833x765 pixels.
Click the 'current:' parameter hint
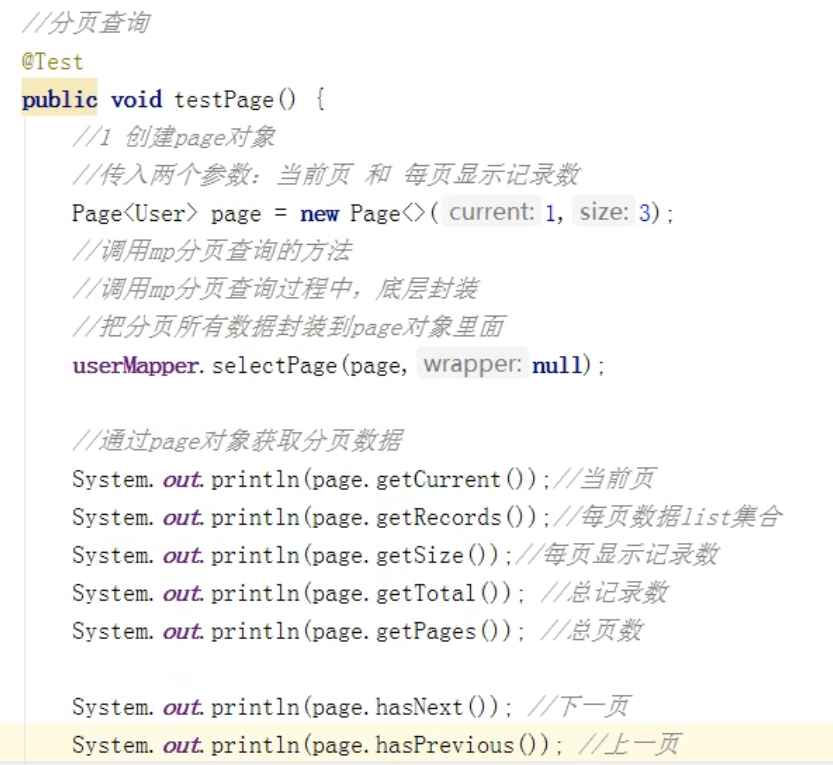[491, 212]
